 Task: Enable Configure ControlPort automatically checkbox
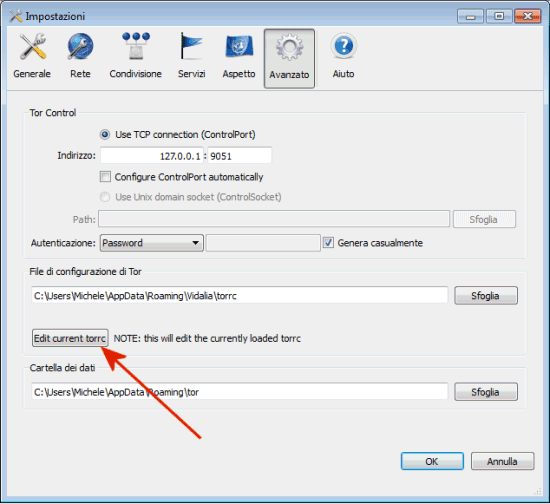click(x=105, y=176)
